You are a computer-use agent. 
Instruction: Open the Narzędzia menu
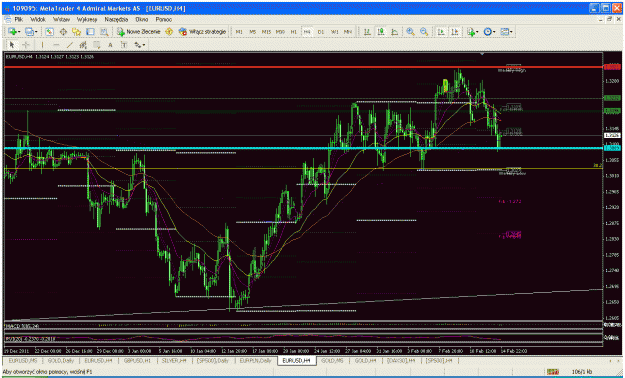pyautogui.click(x=116, y=19)
